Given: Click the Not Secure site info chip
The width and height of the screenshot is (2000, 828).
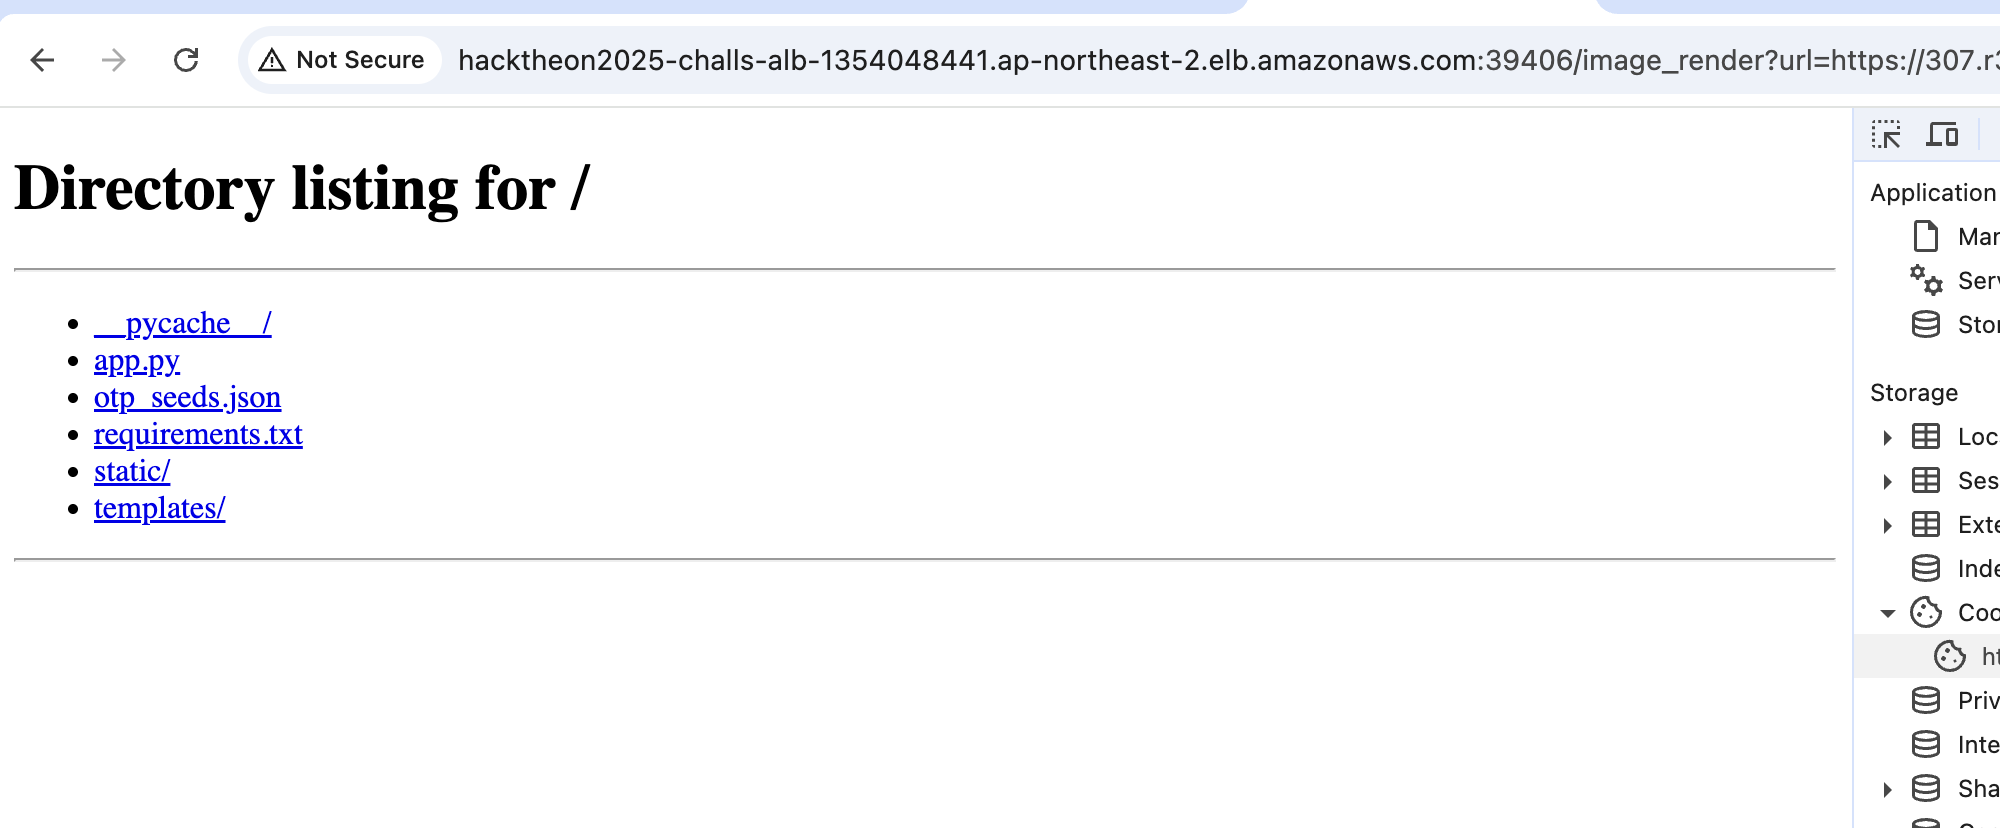Looking at the screenshot, I should point(342,60).
